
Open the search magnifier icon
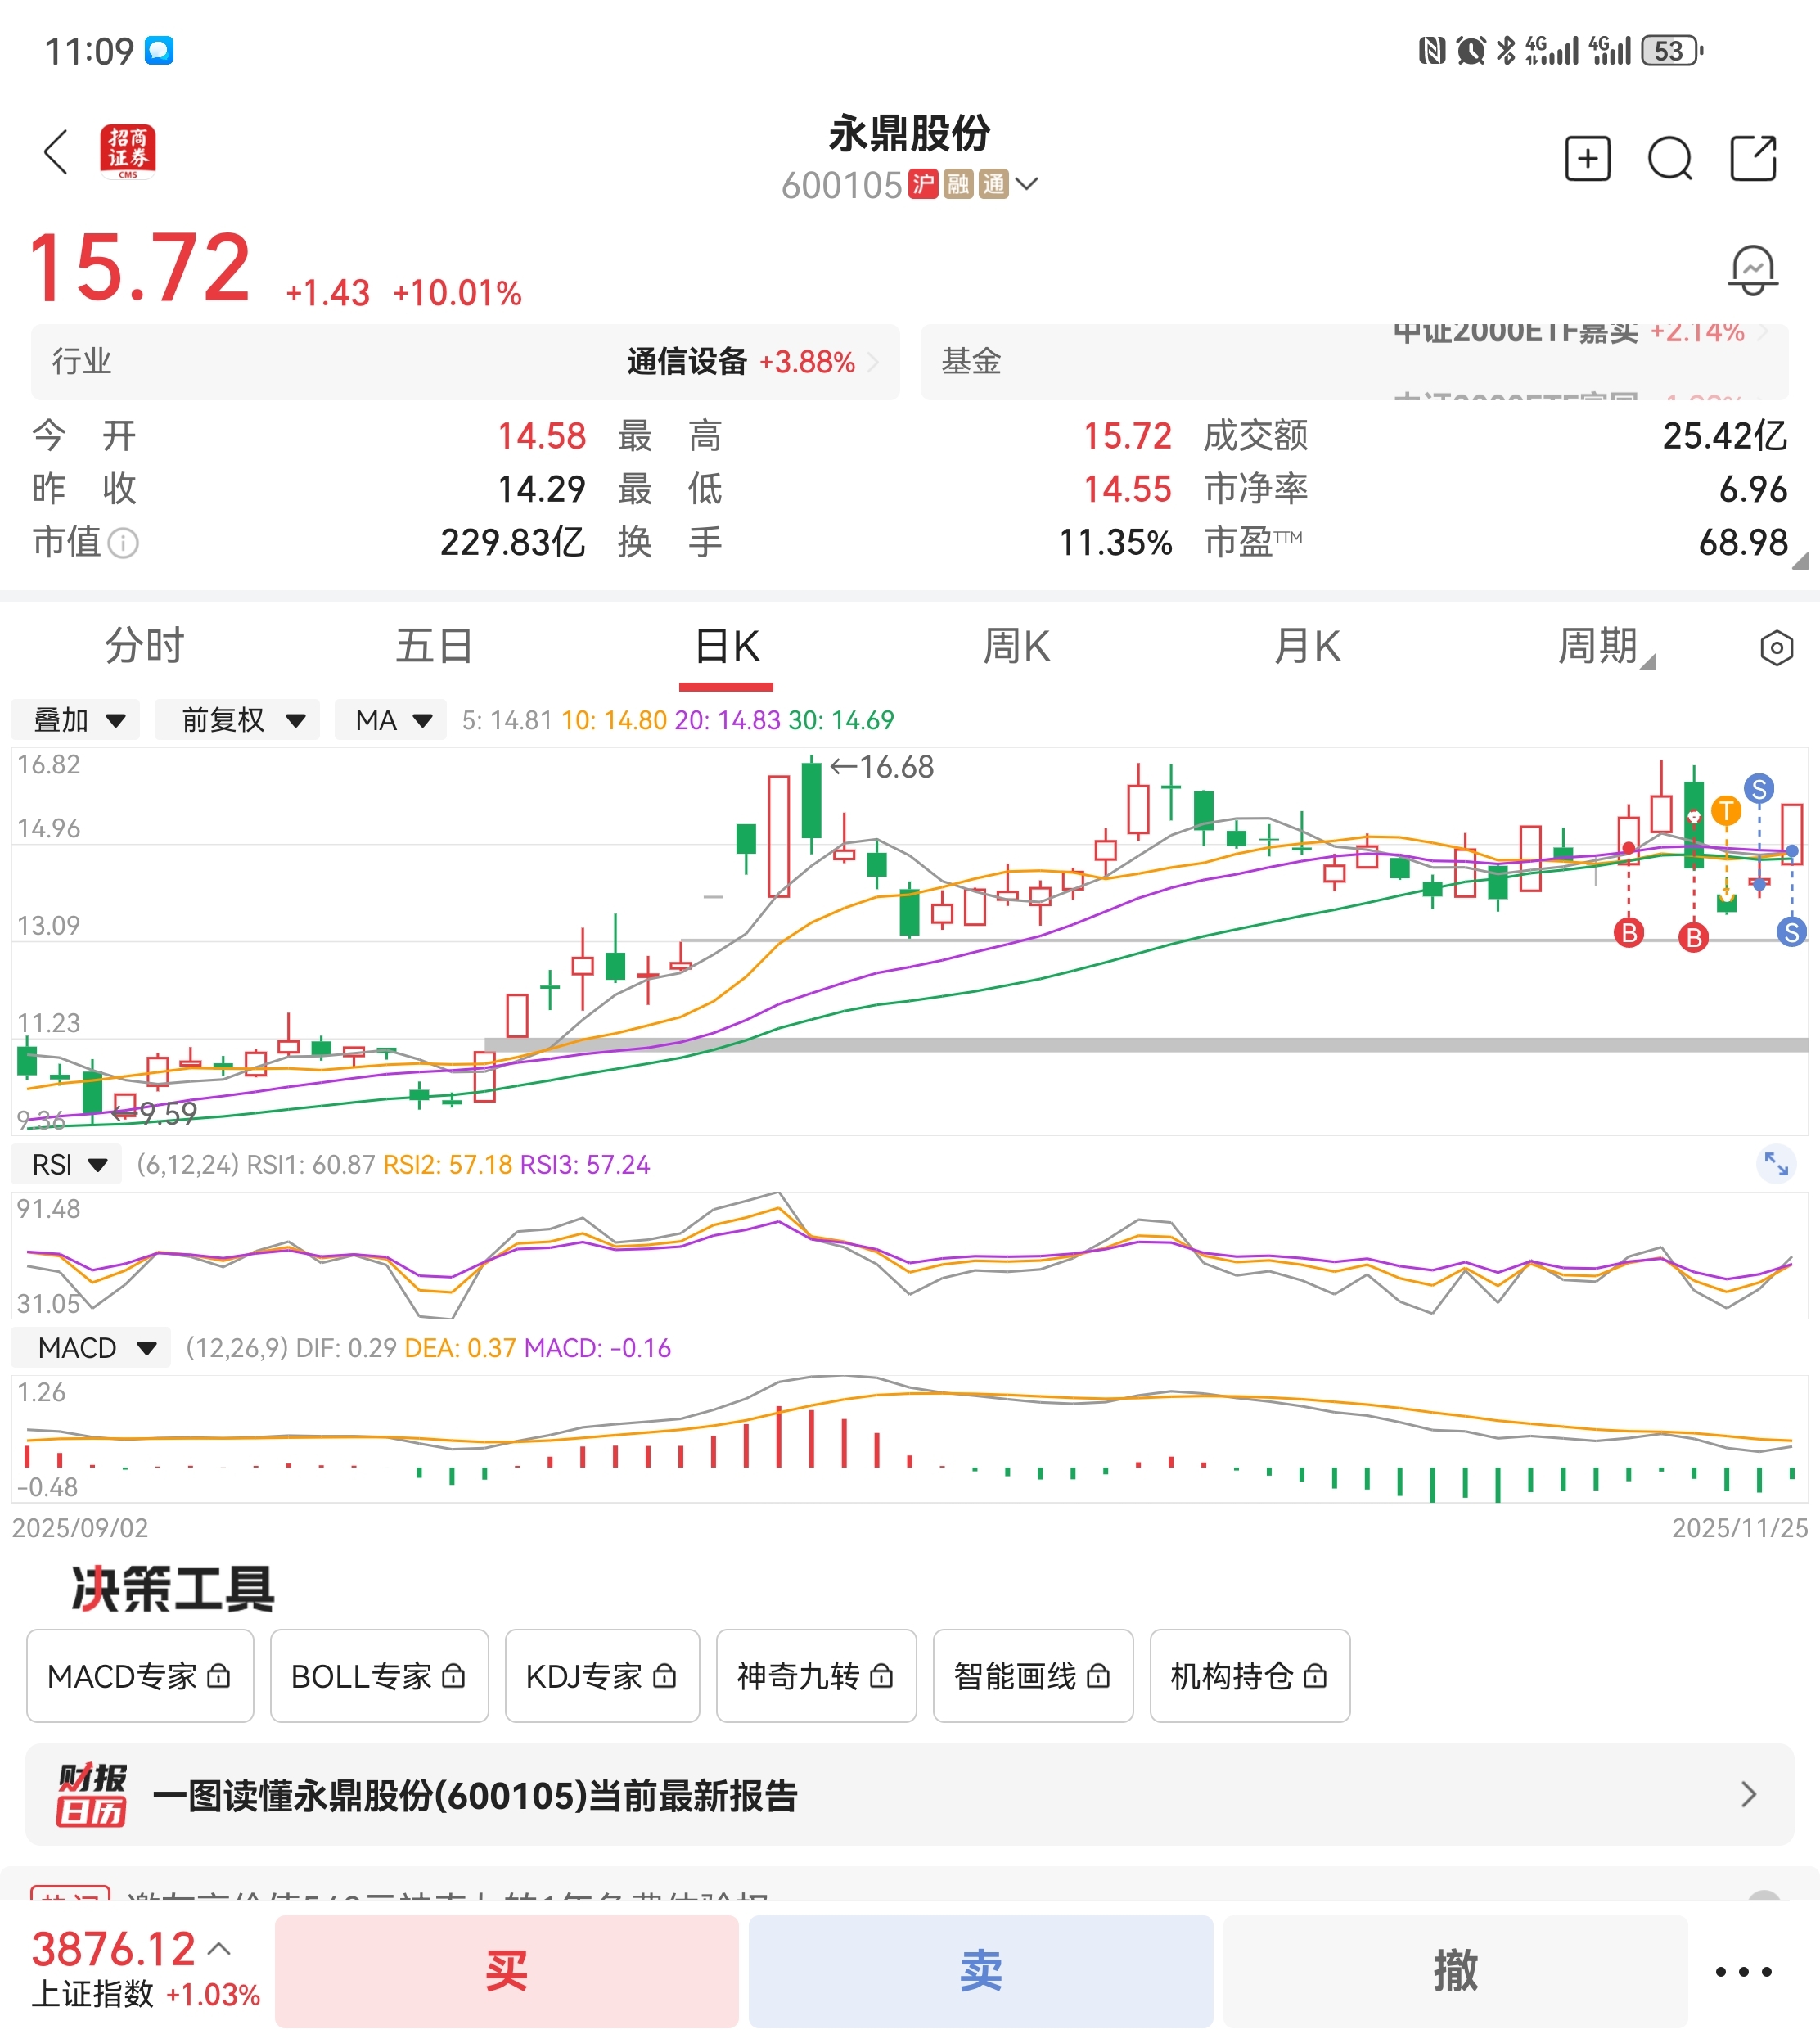[x=1669, y=158]
